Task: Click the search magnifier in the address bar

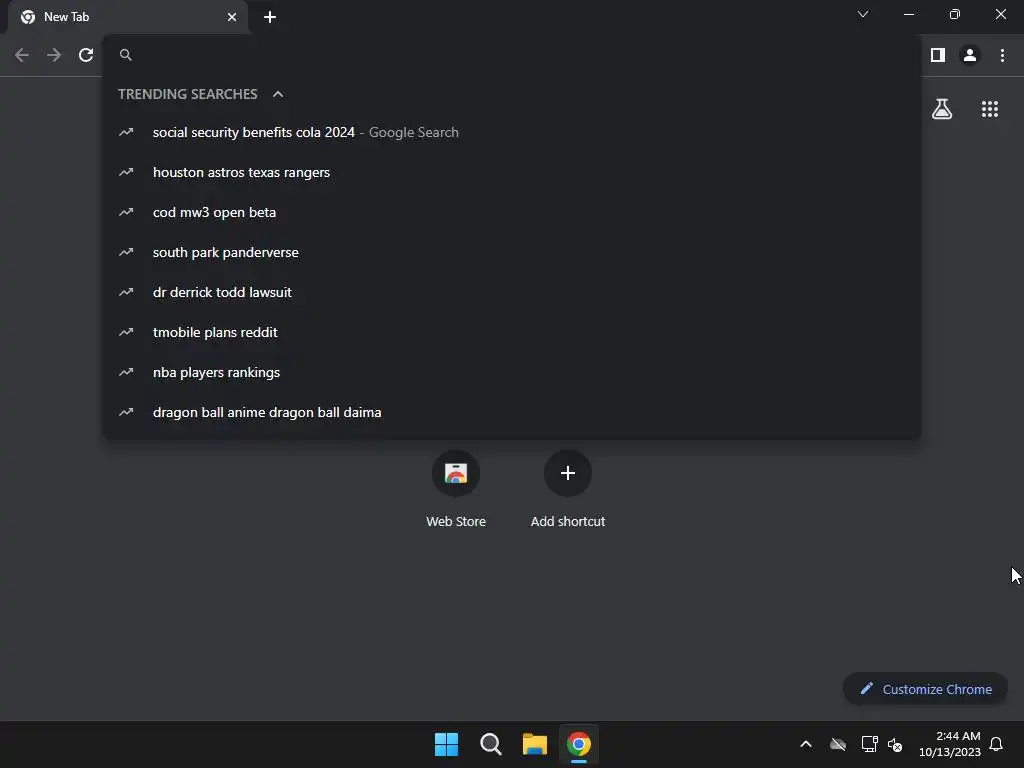Action: click(x=125, y=55)
